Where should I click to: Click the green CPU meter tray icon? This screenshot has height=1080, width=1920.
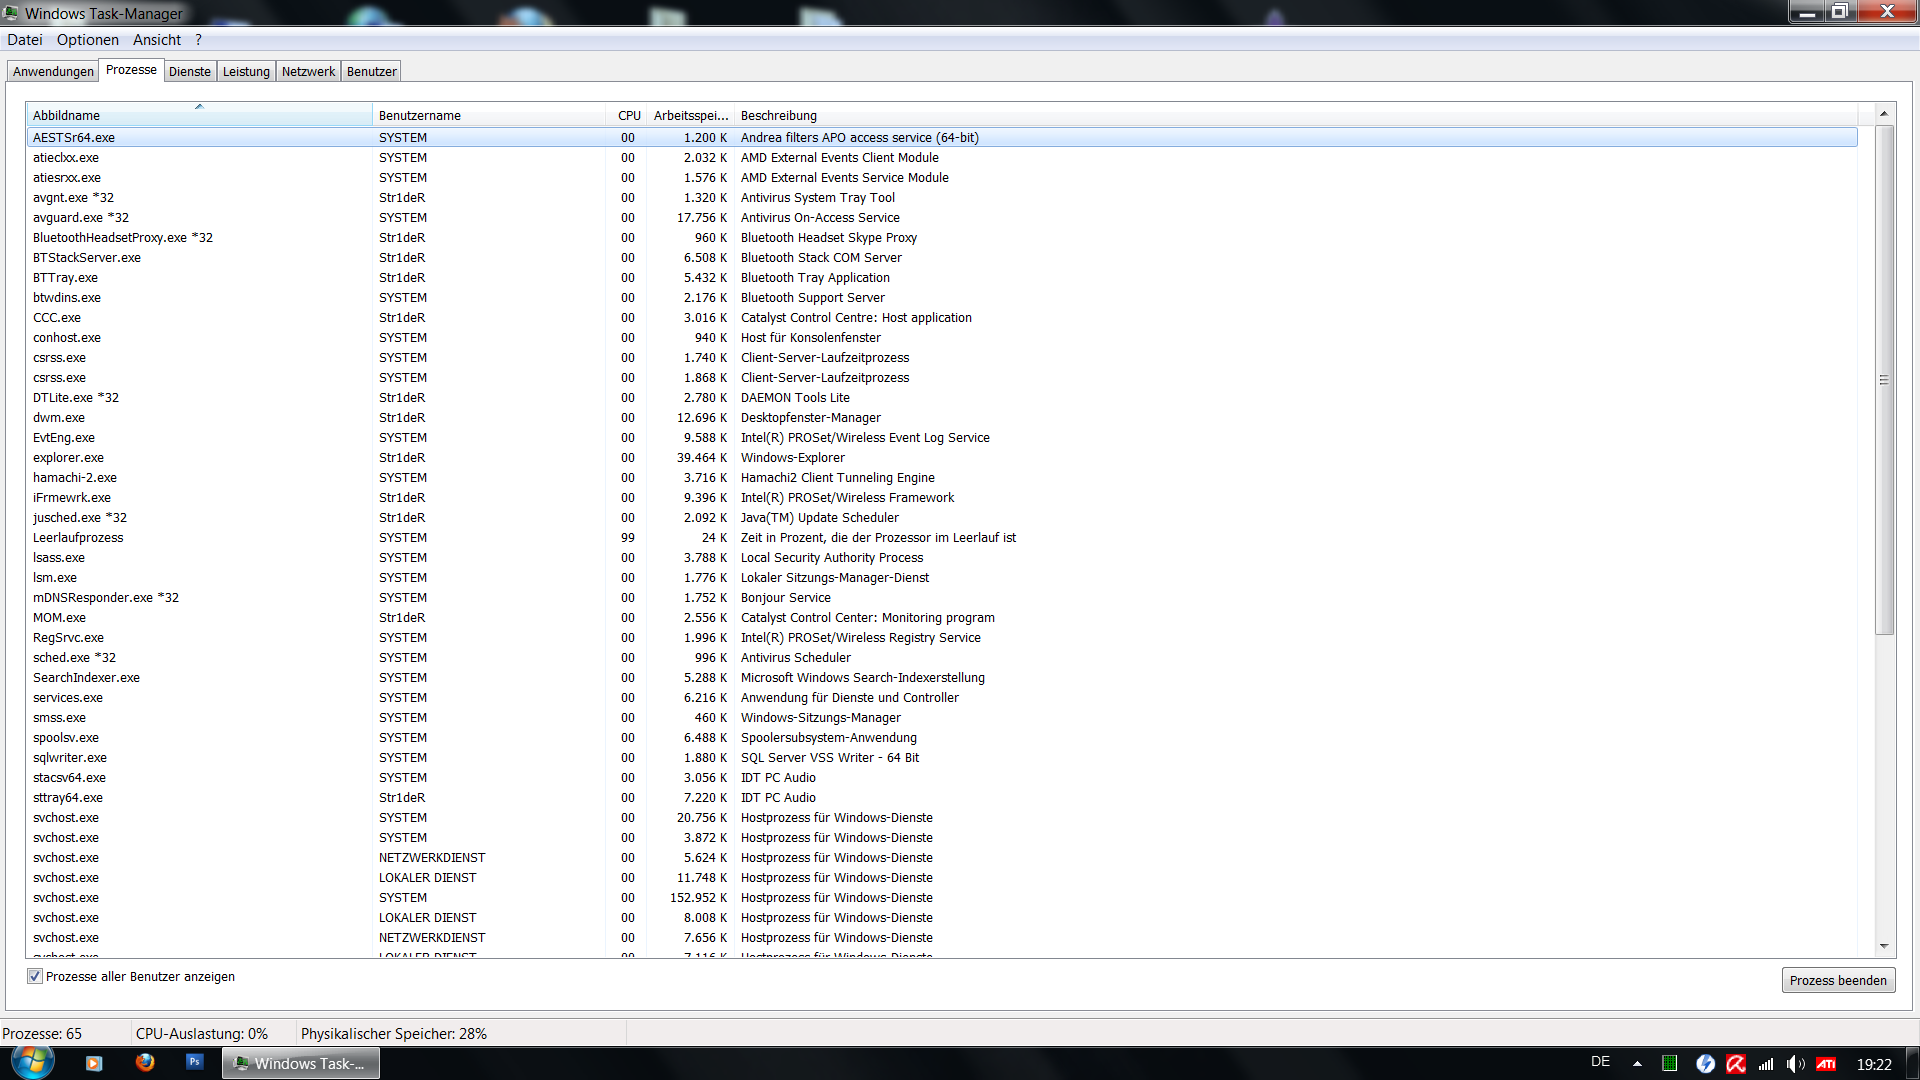[1669, 1064]
